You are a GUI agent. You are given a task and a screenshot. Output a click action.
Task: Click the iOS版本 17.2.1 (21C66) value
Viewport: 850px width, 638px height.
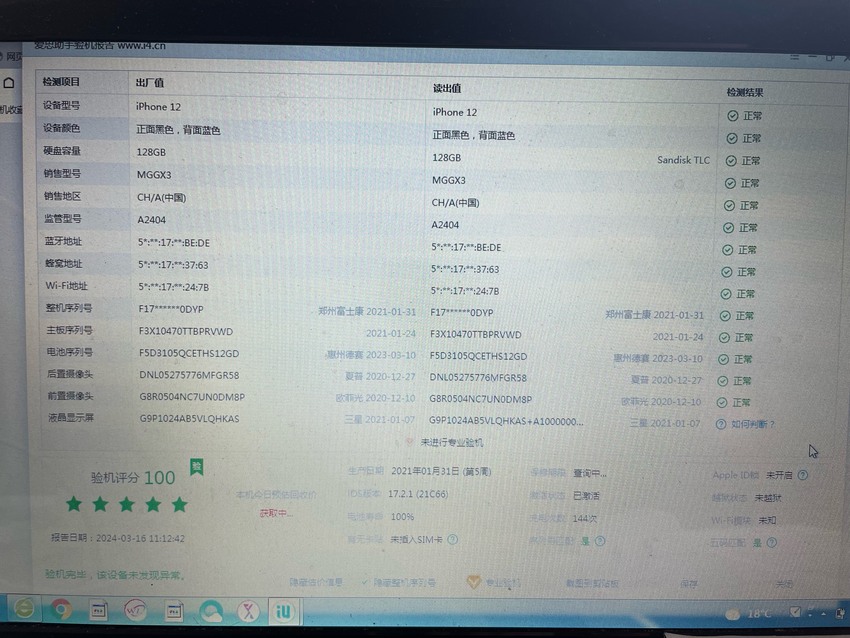(418, 494)
